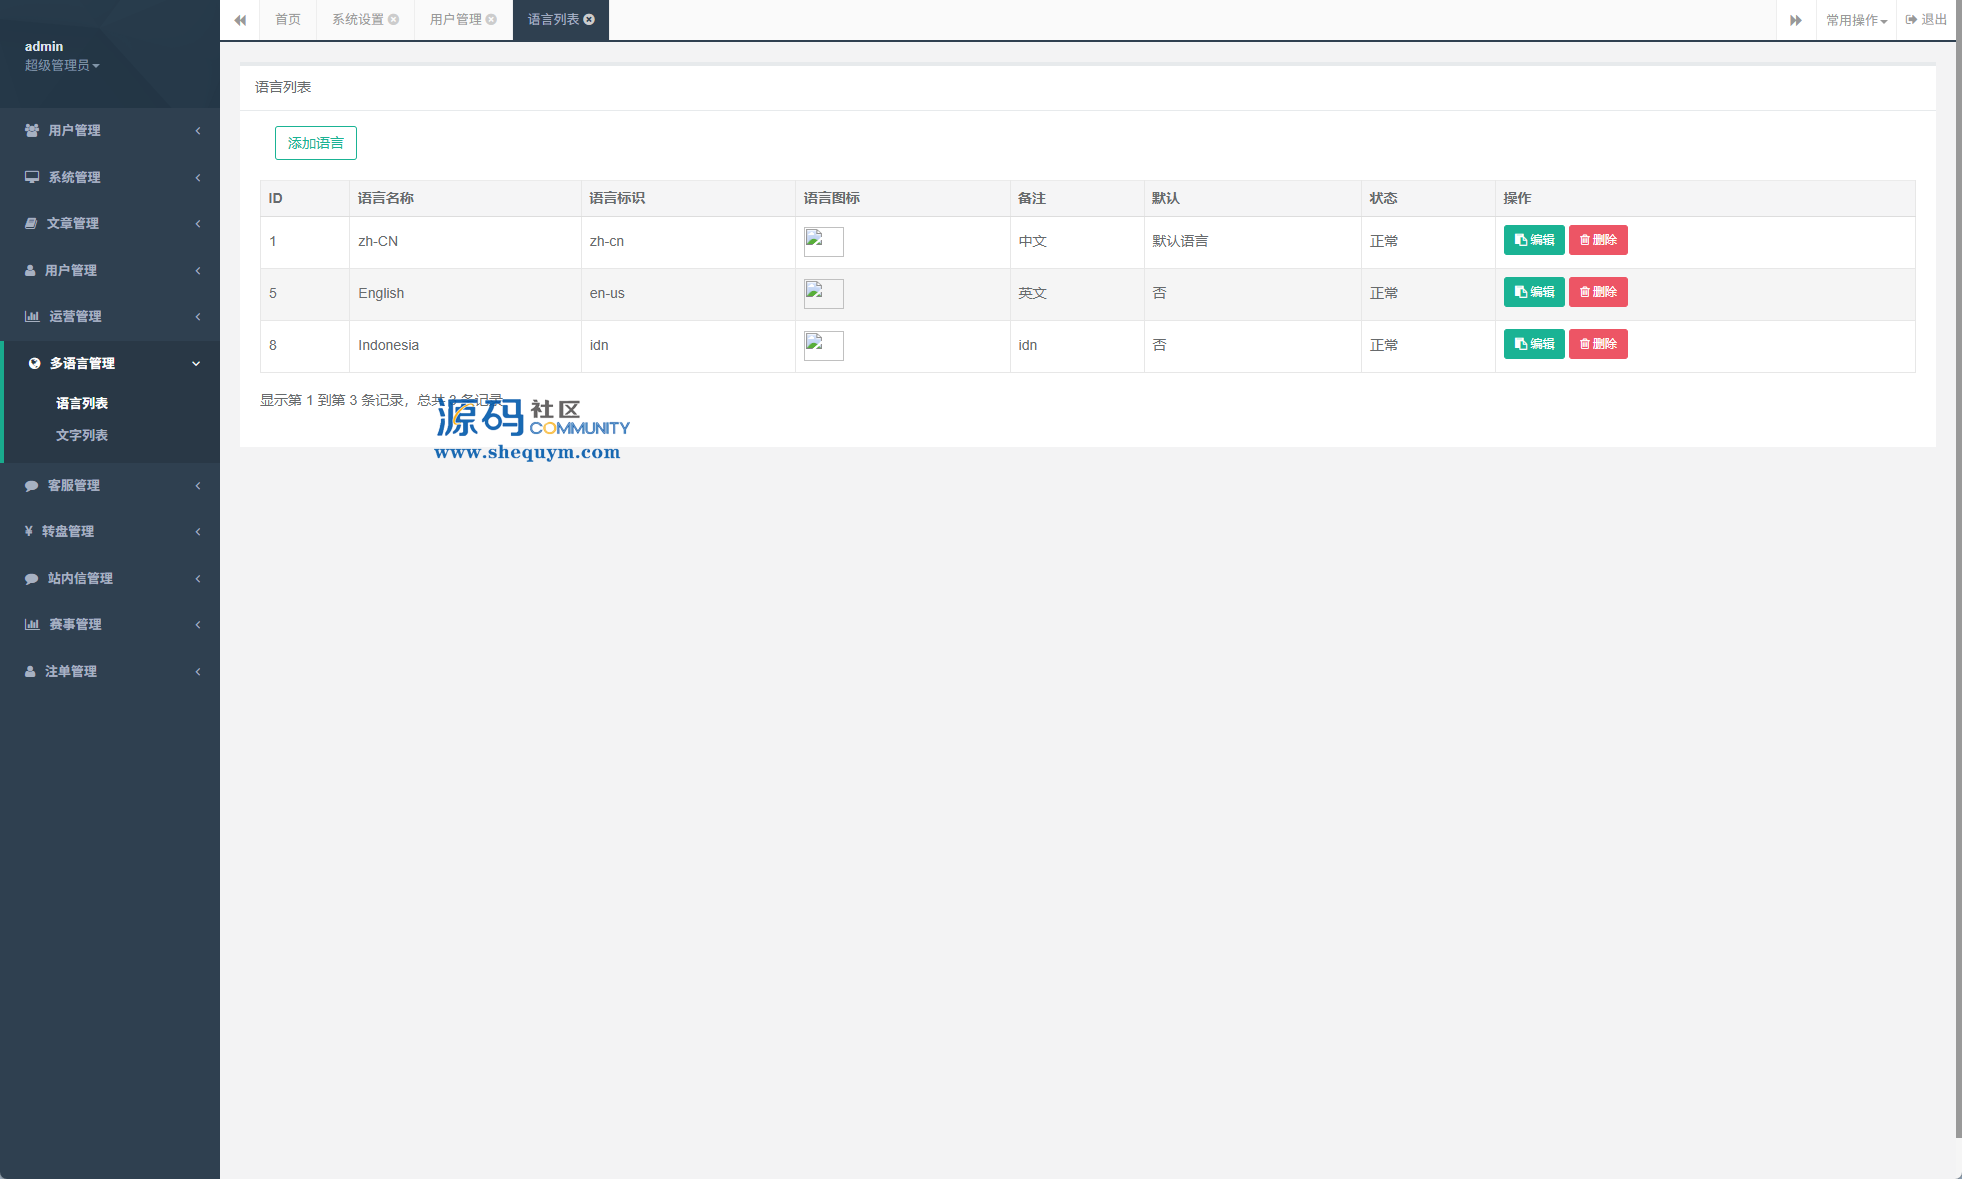
Task: Click the rewind tabs left arrow icon
Action: tap(240, 20)
